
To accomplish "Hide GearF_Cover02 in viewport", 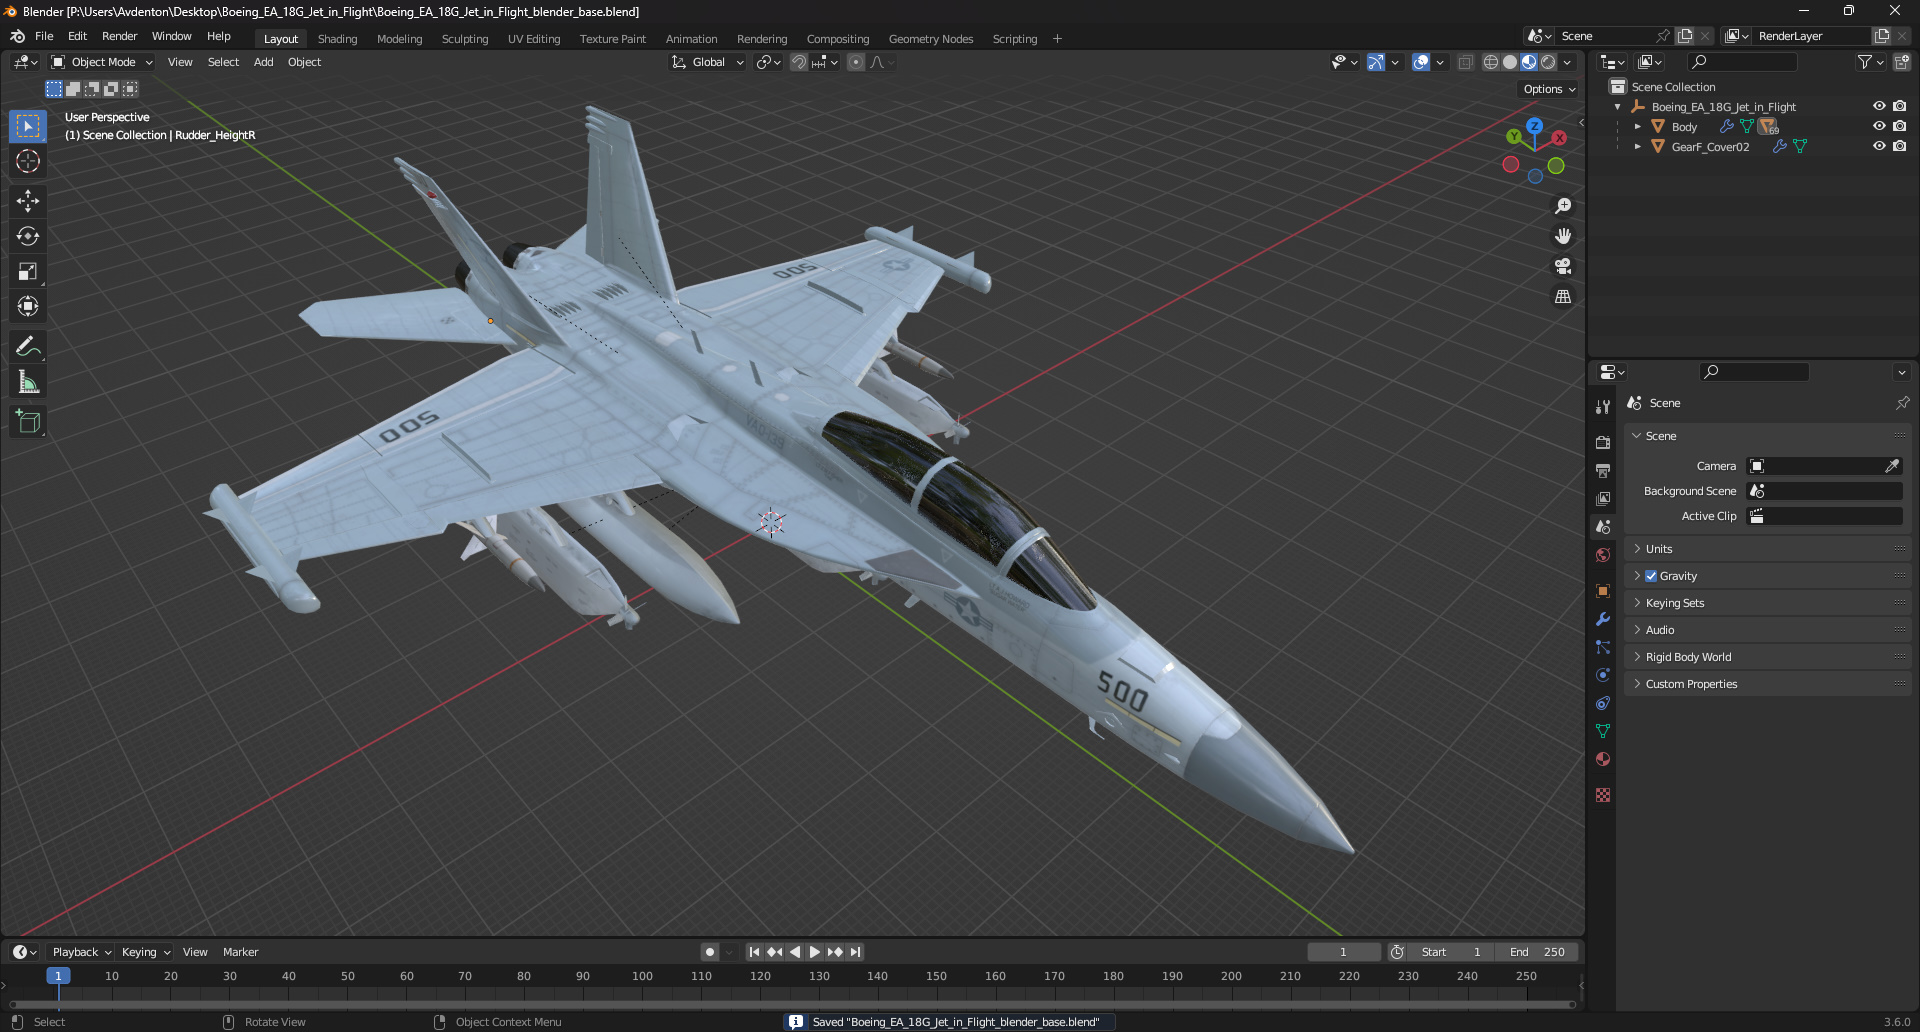I will [x=1879, y=146].
